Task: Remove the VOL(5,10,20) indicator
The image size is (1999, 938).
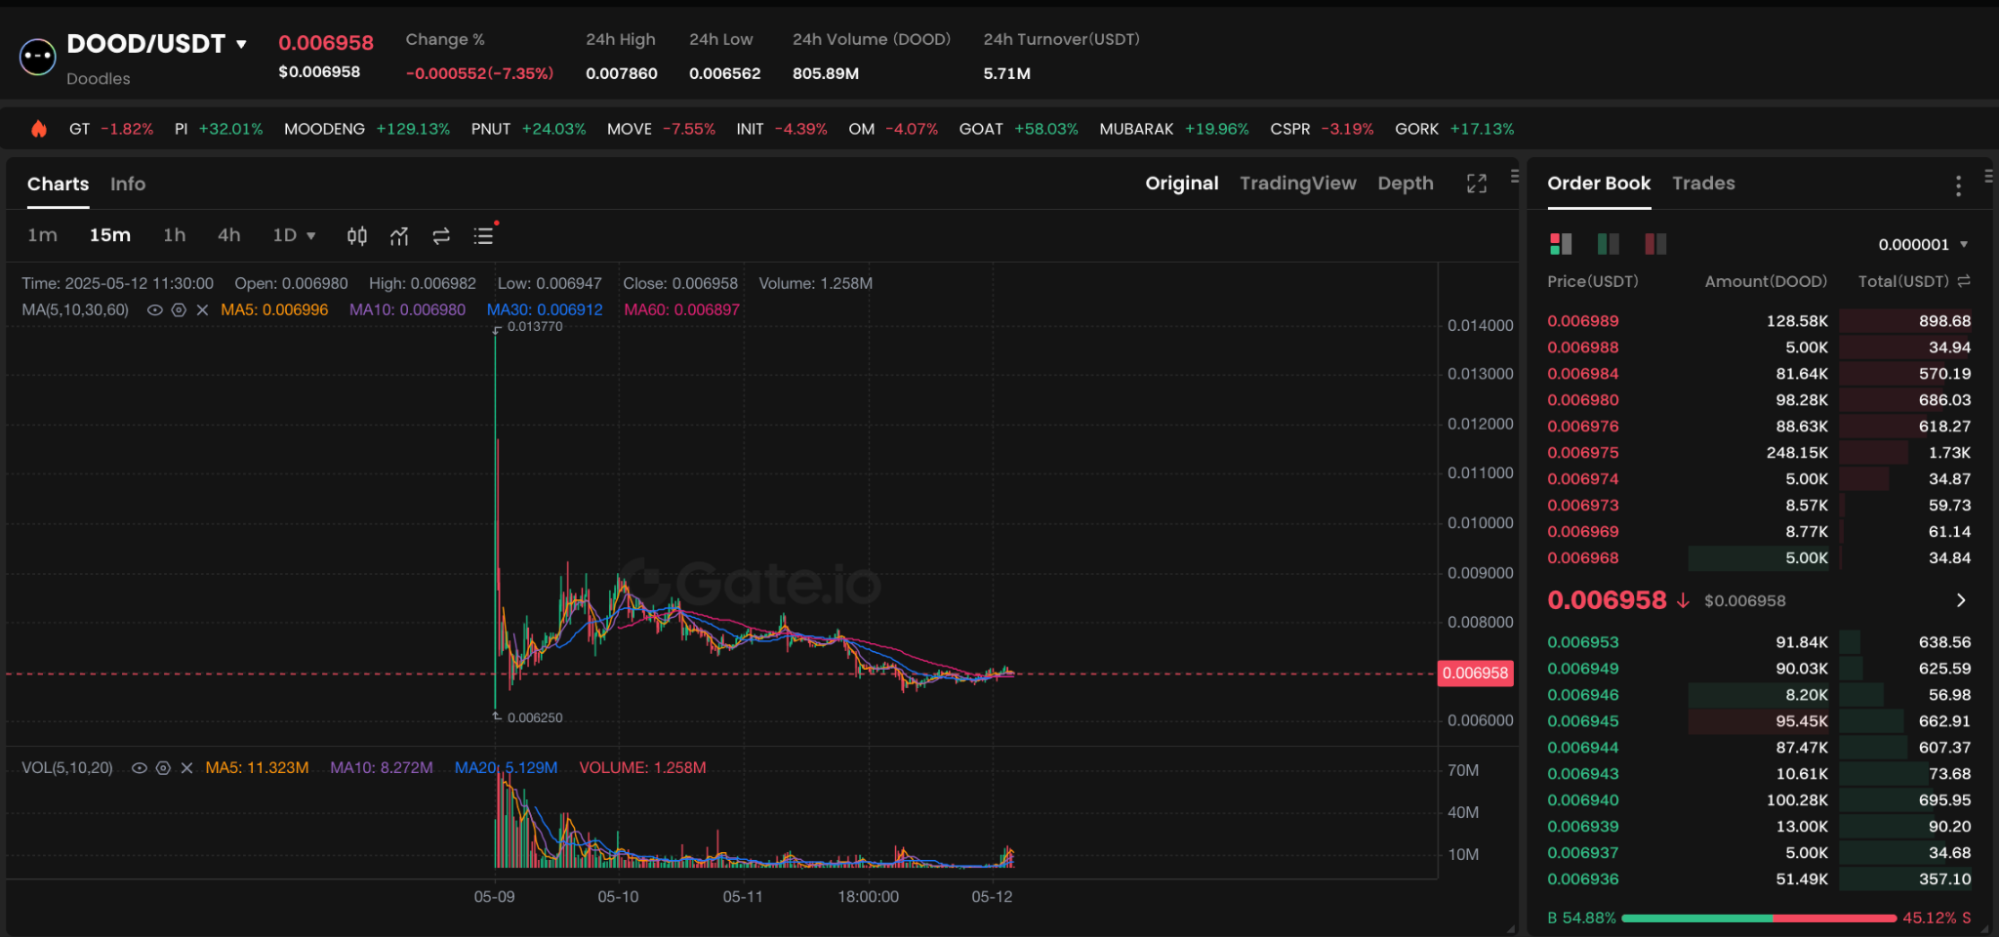Action: [x=186, y=768]
